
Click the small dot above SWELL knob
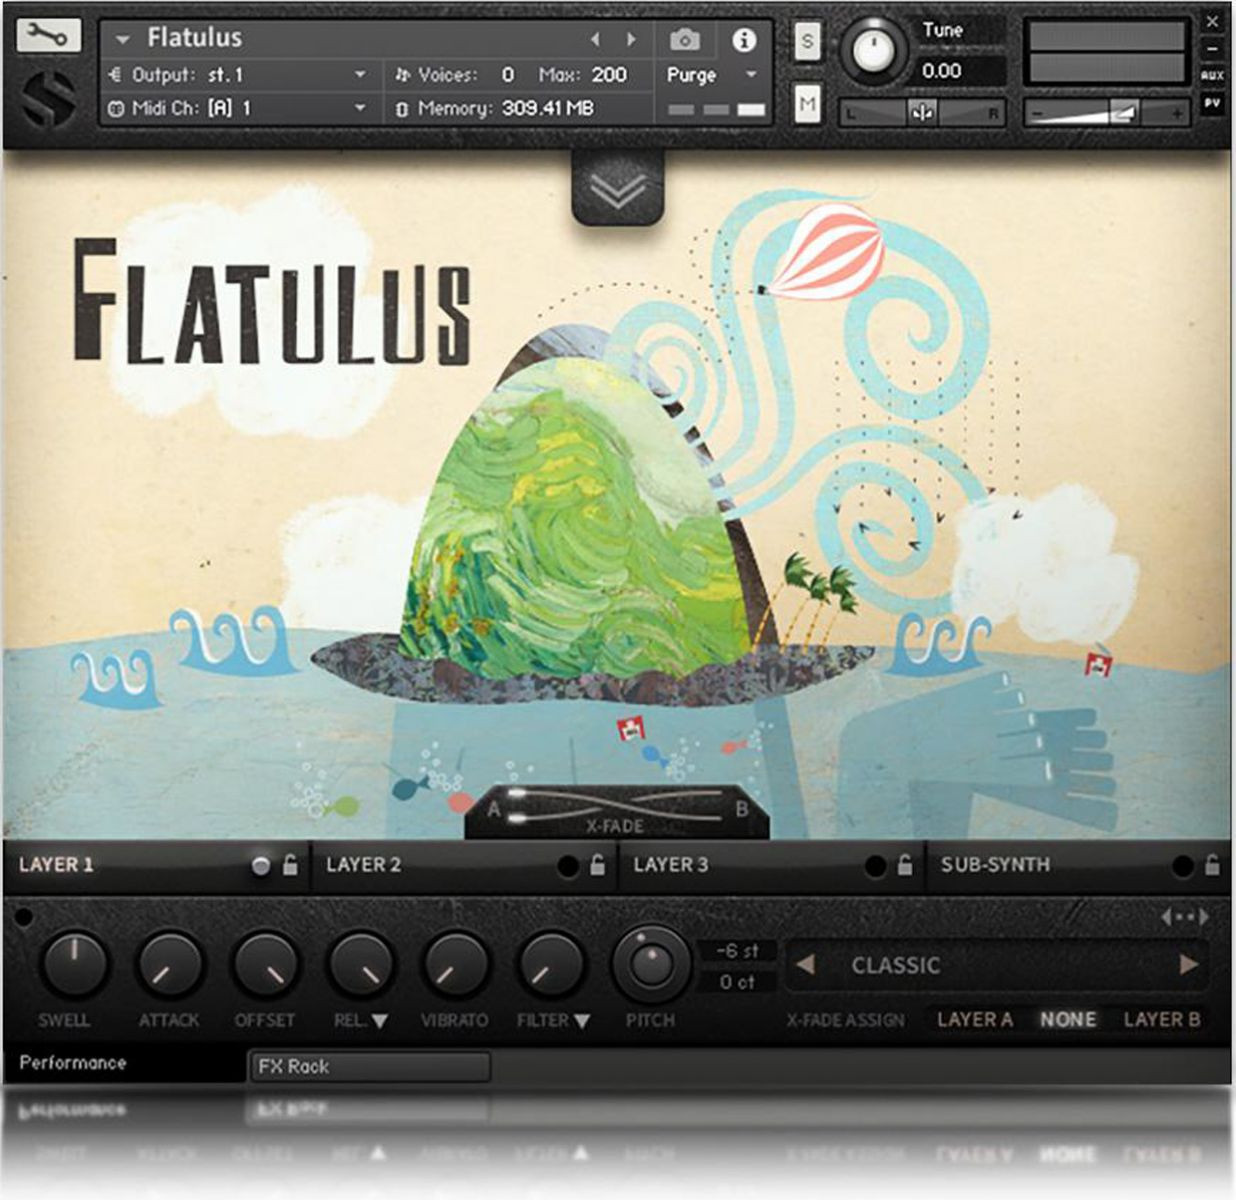24,917
